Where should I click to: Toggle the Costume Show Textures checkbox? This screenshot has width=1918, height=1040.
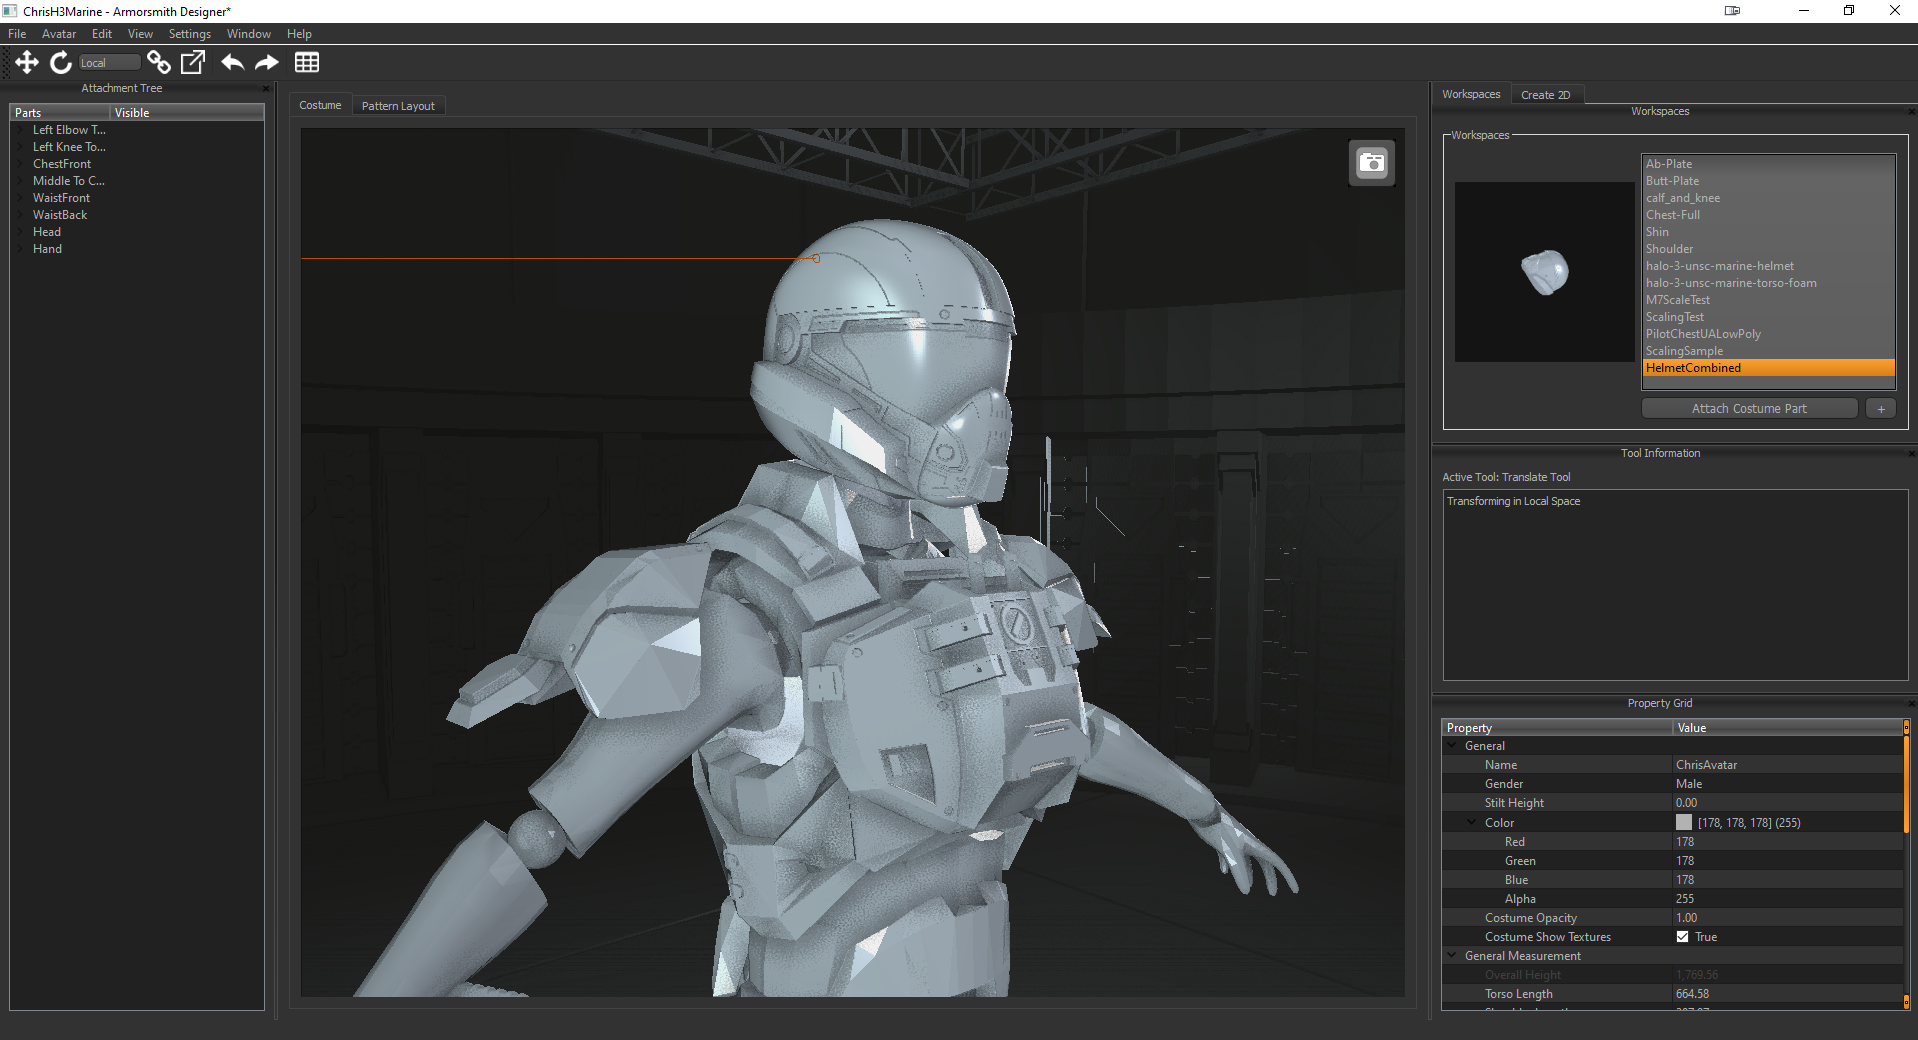coord(1682,937)
